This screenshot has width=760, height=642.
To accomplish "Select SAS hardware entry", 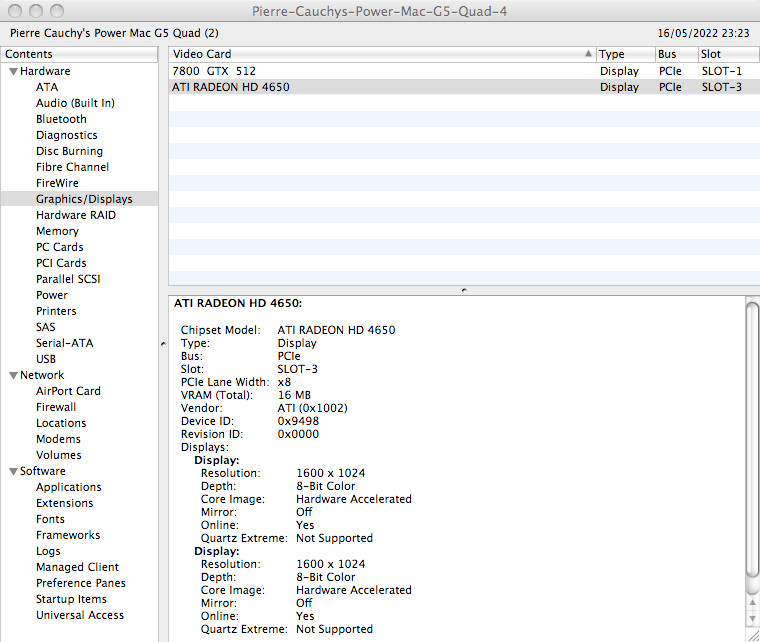I will 46,327.
